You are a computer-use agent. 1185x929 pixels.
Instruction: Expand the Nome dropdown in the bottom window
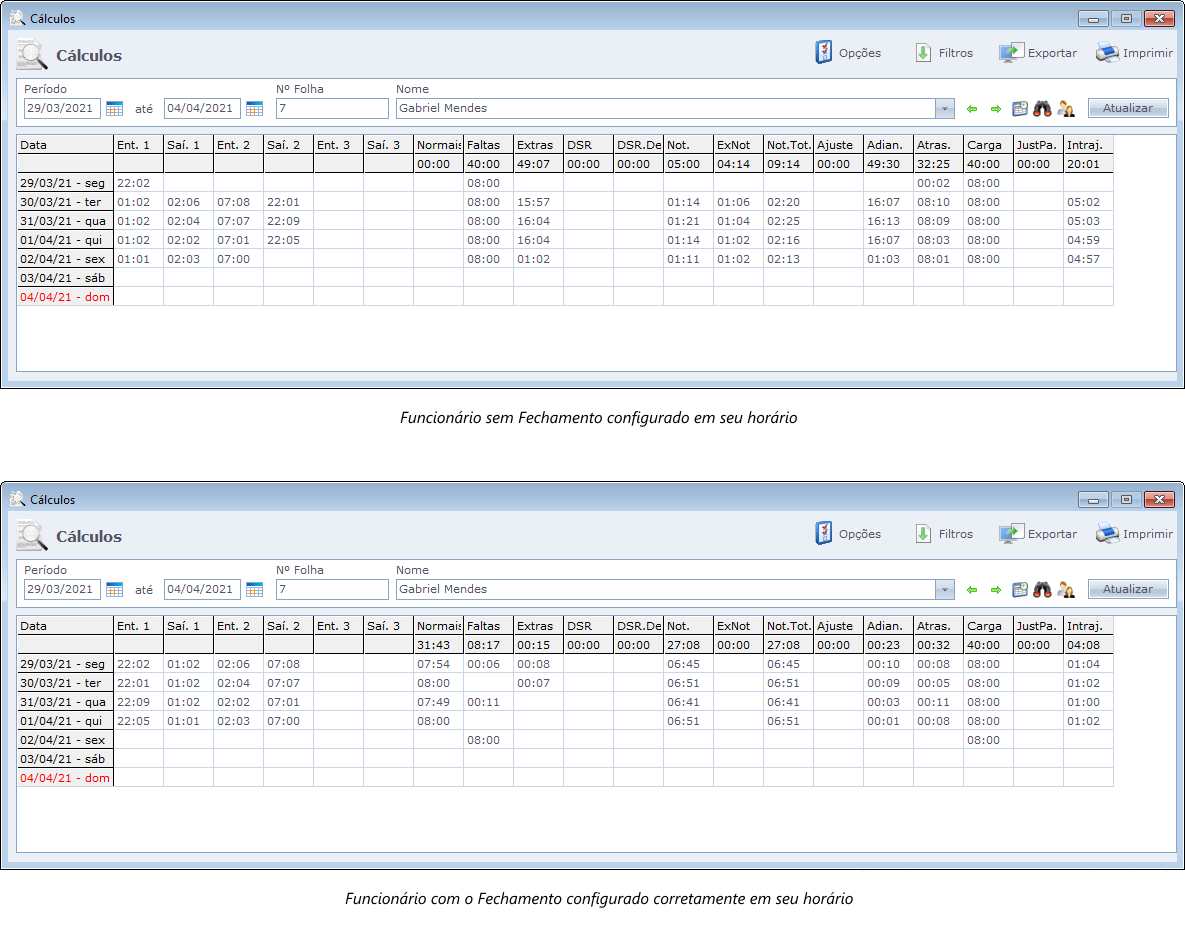(945, 590)
